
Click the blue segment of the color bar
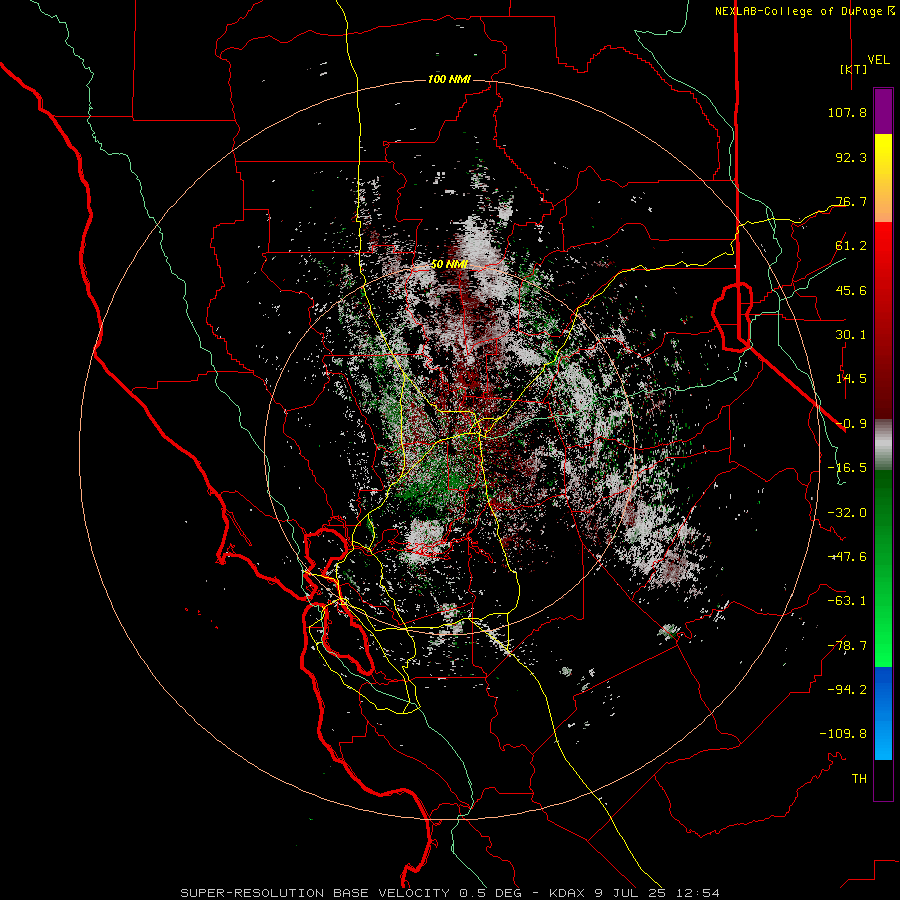(x=883, y=713)
